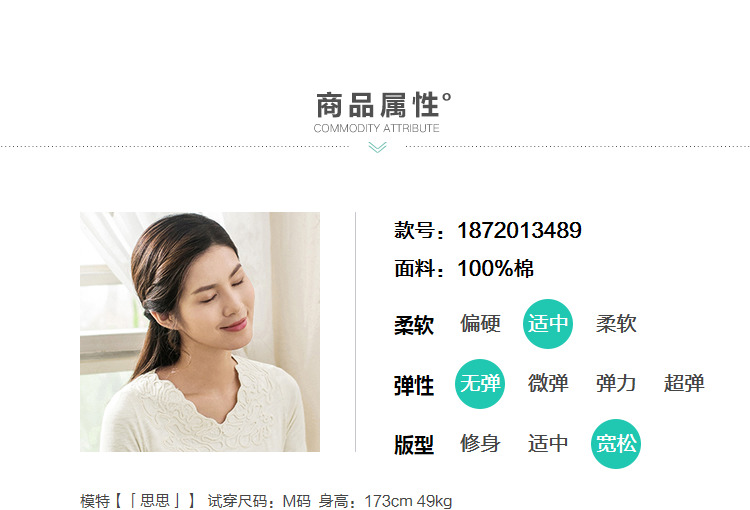Choose the 偏硬 softness option

pyautogui.click(x=480, y=324)
